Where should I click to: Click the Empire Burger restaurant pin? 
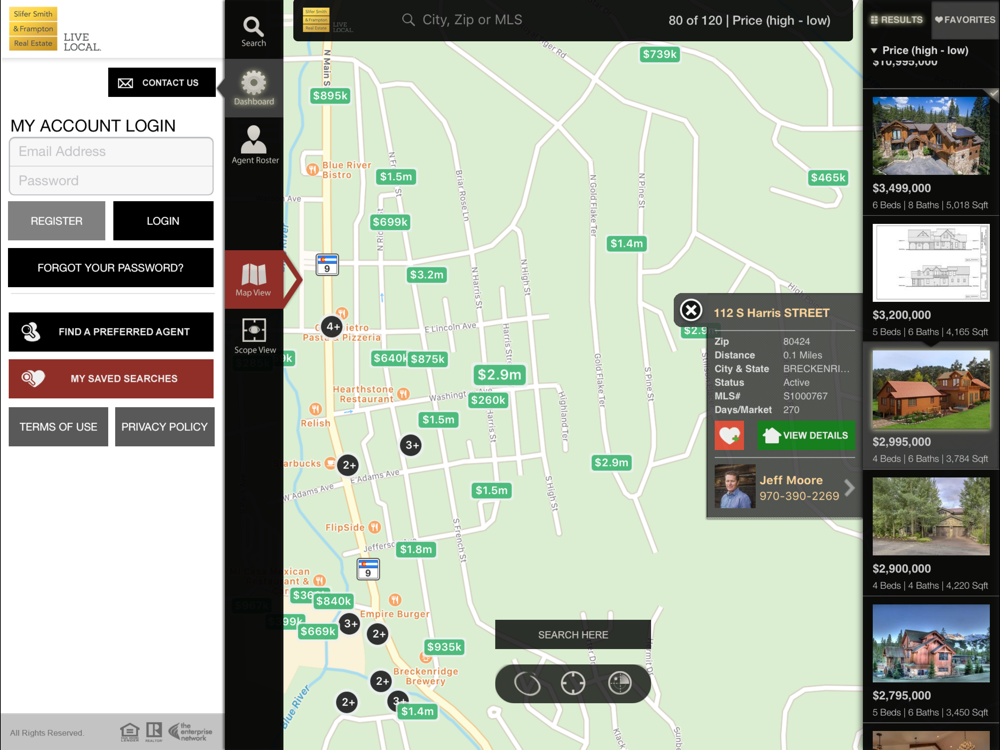(395, 599)
